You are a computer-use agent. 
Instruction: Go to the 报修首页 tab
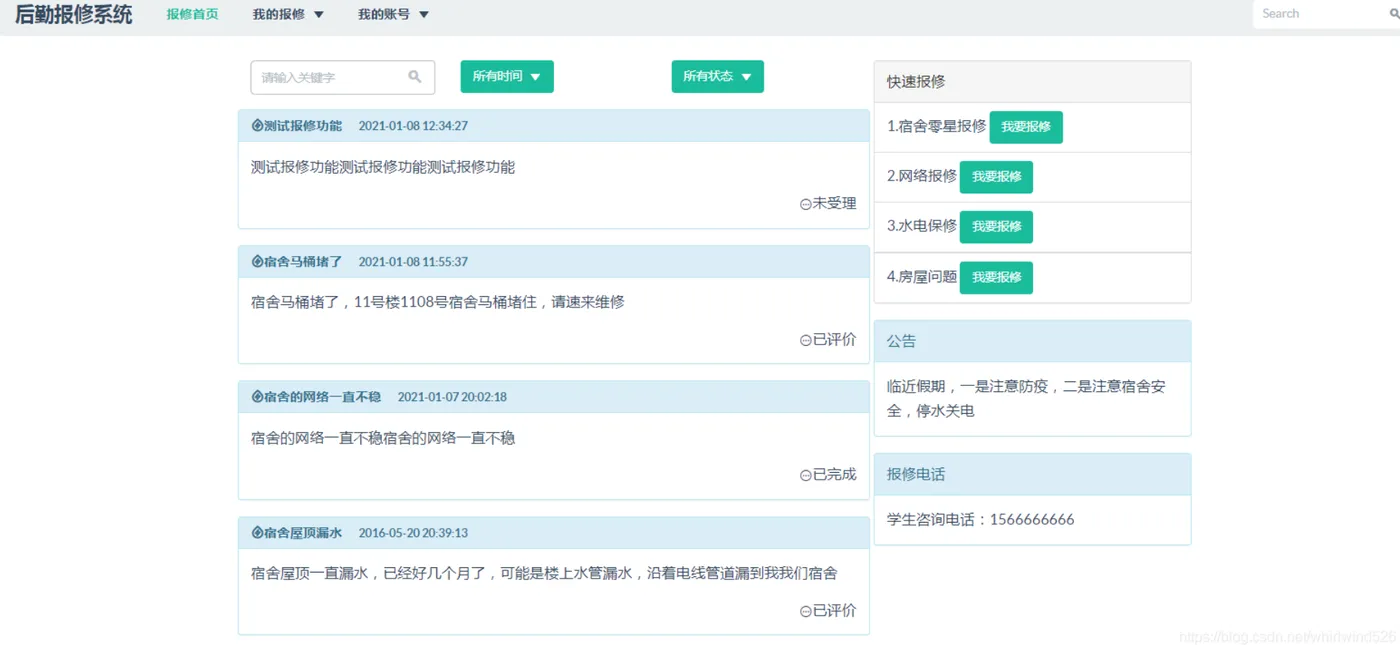[192, 15]
